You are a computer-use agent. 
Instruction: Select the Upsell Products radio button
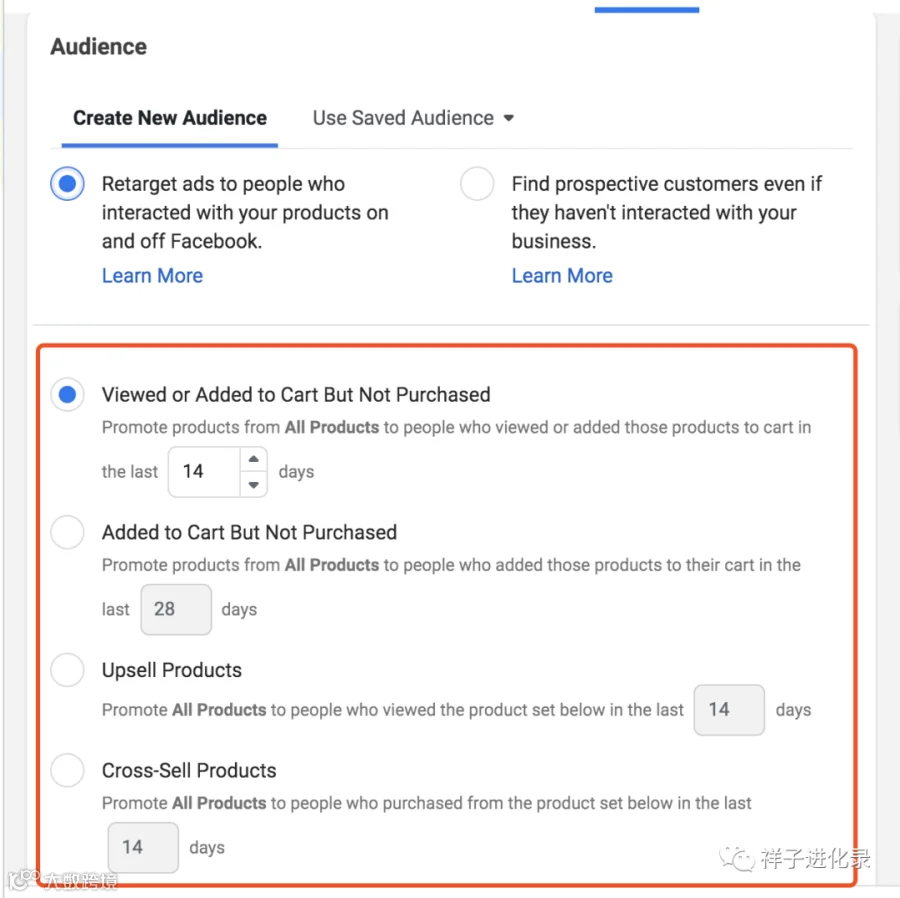click(x=67, y=670)
